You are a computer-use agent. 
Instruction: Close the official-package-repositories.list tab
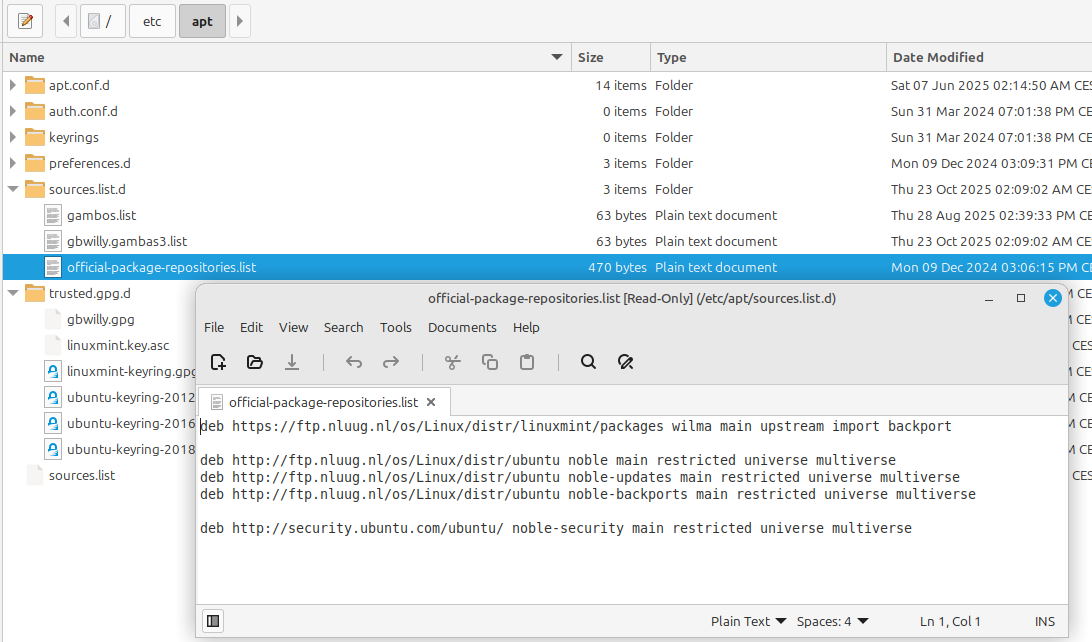click(431, 402)
